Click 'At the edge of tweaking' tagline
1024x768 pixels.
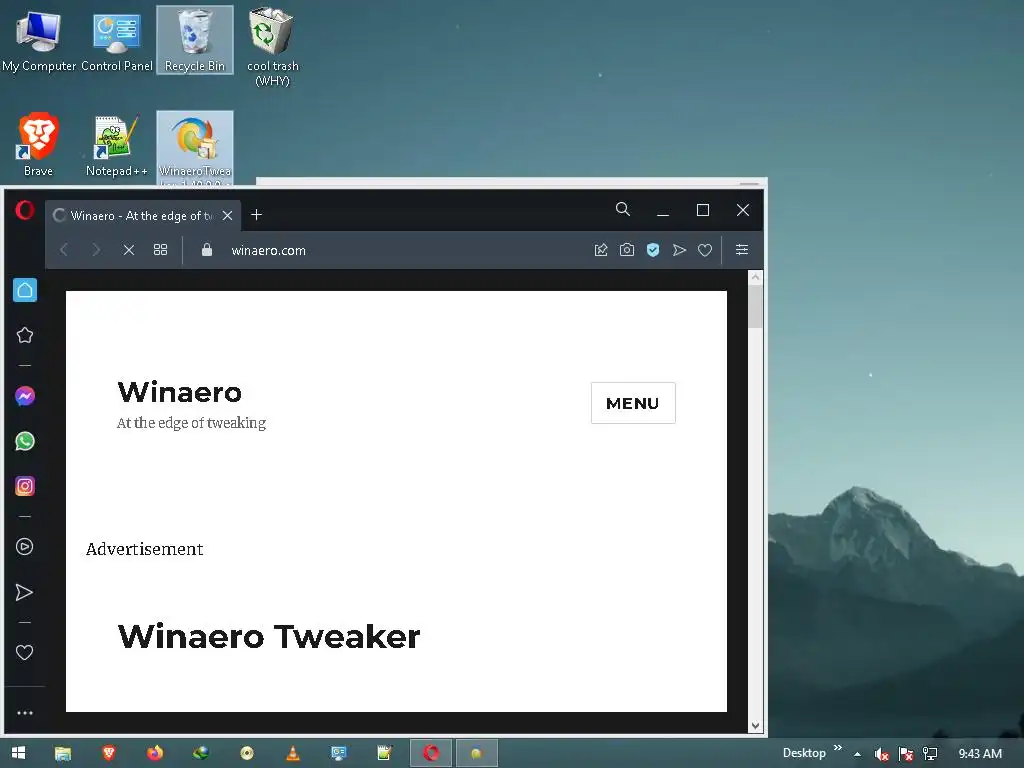(x=191, y=423)
